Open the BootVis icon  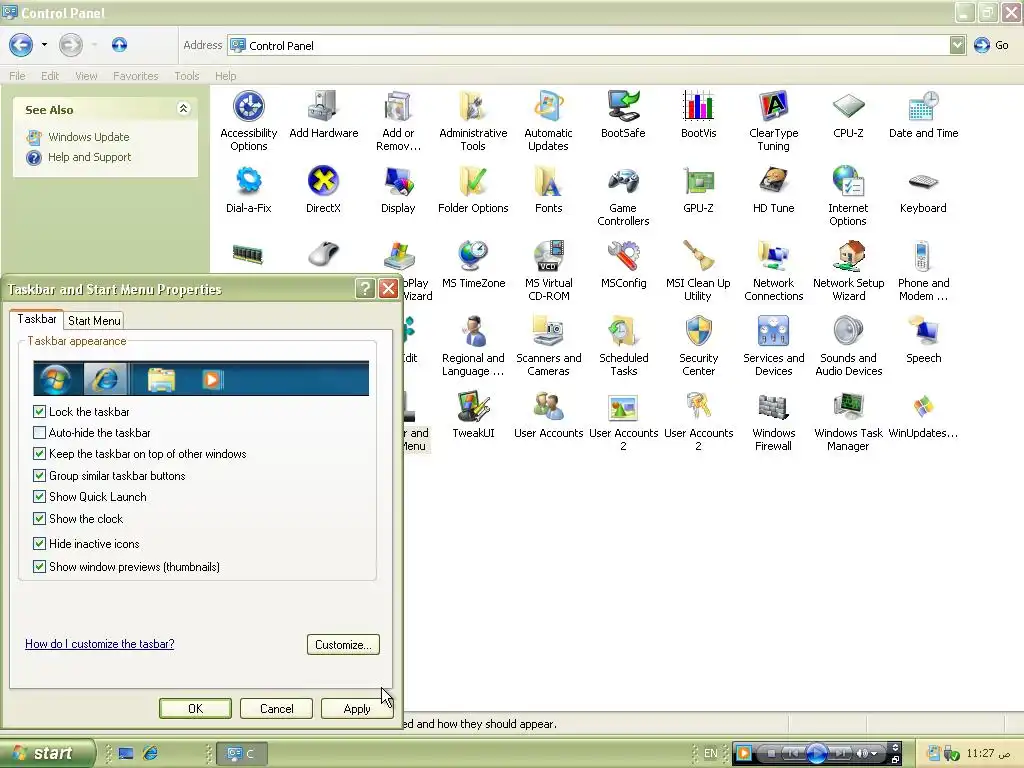pyautogui.click(x=698, y=115)
